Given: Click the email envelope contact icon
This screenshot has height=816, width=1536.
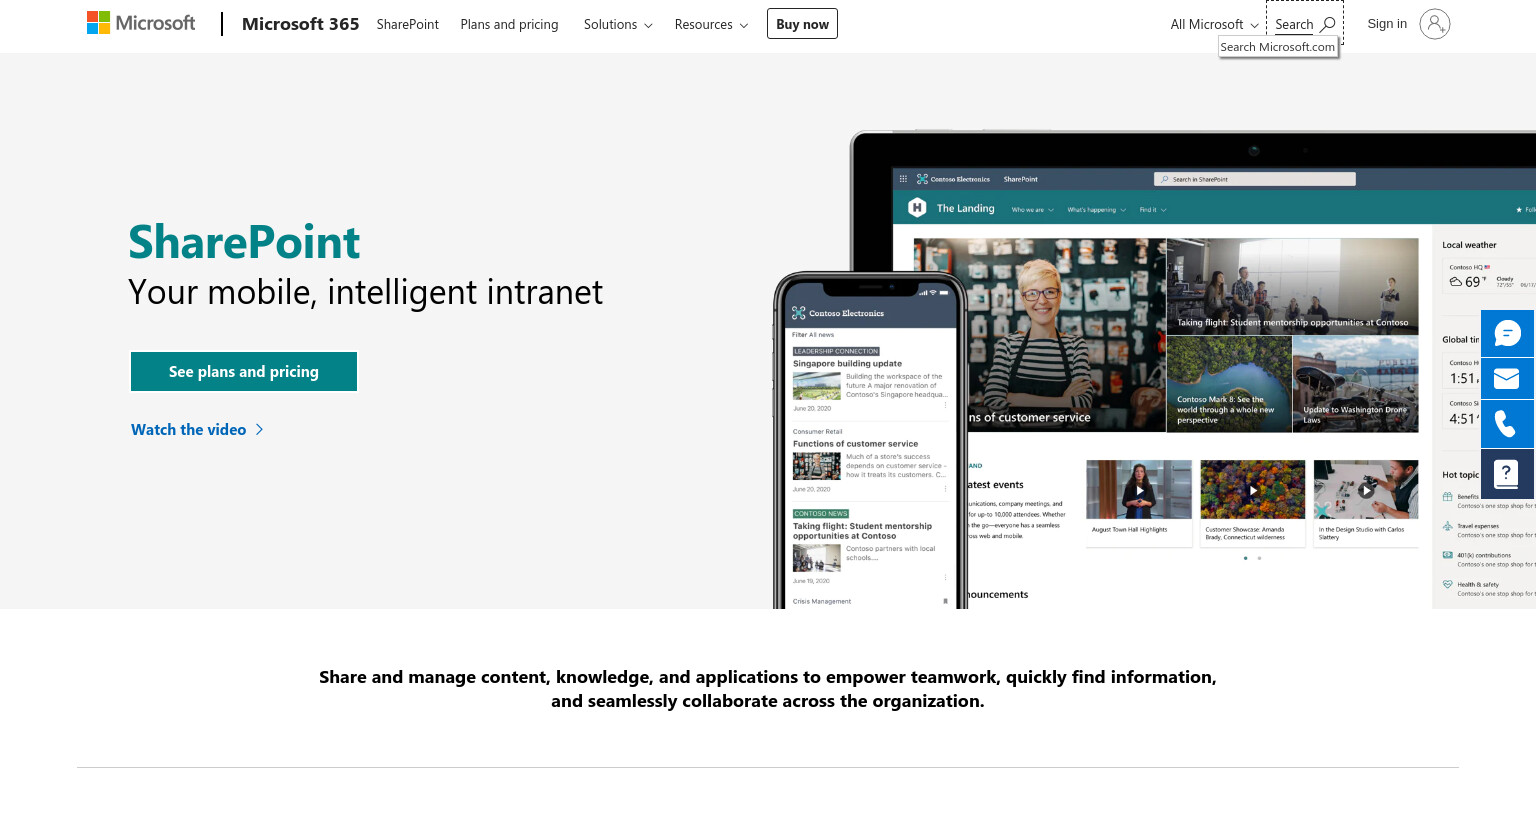Looking at the screenshot, I should click(1507, 378).
